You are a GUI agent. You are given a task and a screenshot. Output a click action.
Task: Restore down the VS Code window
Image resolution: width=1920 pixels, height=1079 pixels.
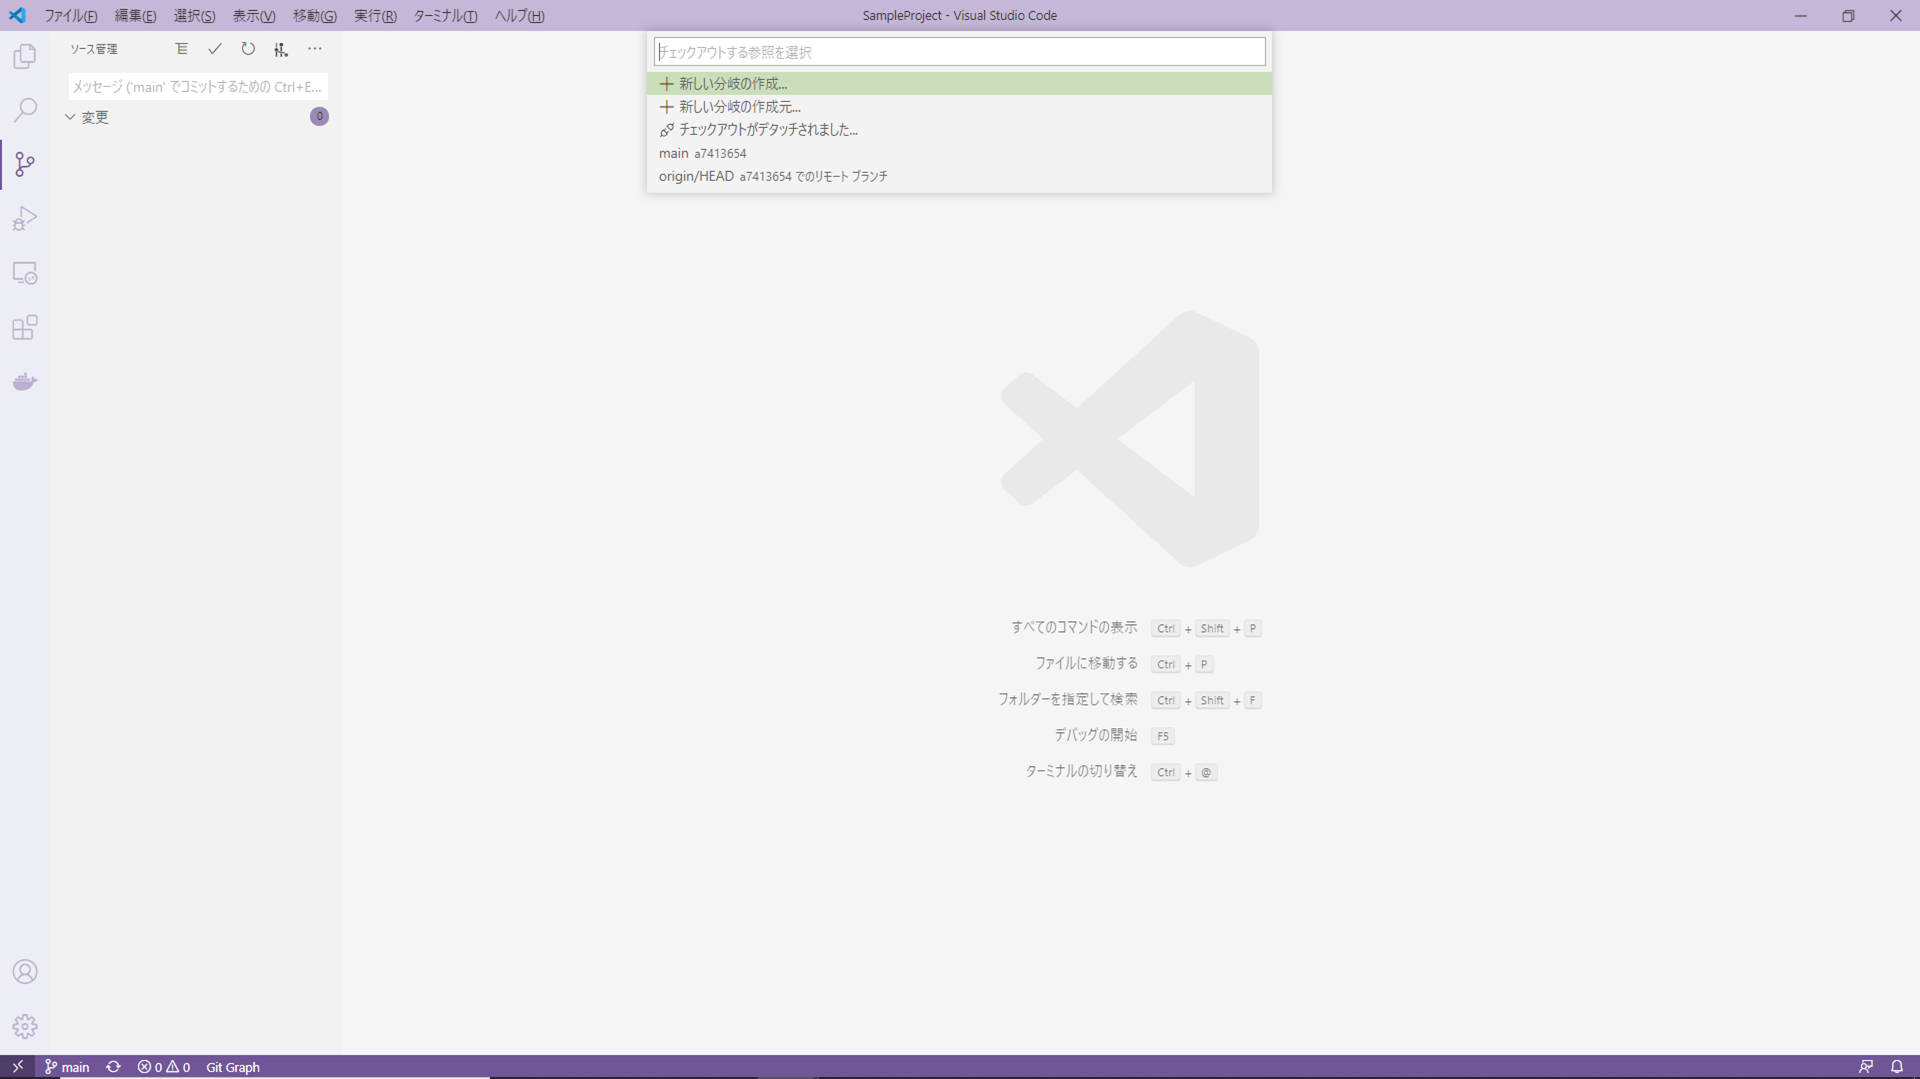tap(1848, 16)
